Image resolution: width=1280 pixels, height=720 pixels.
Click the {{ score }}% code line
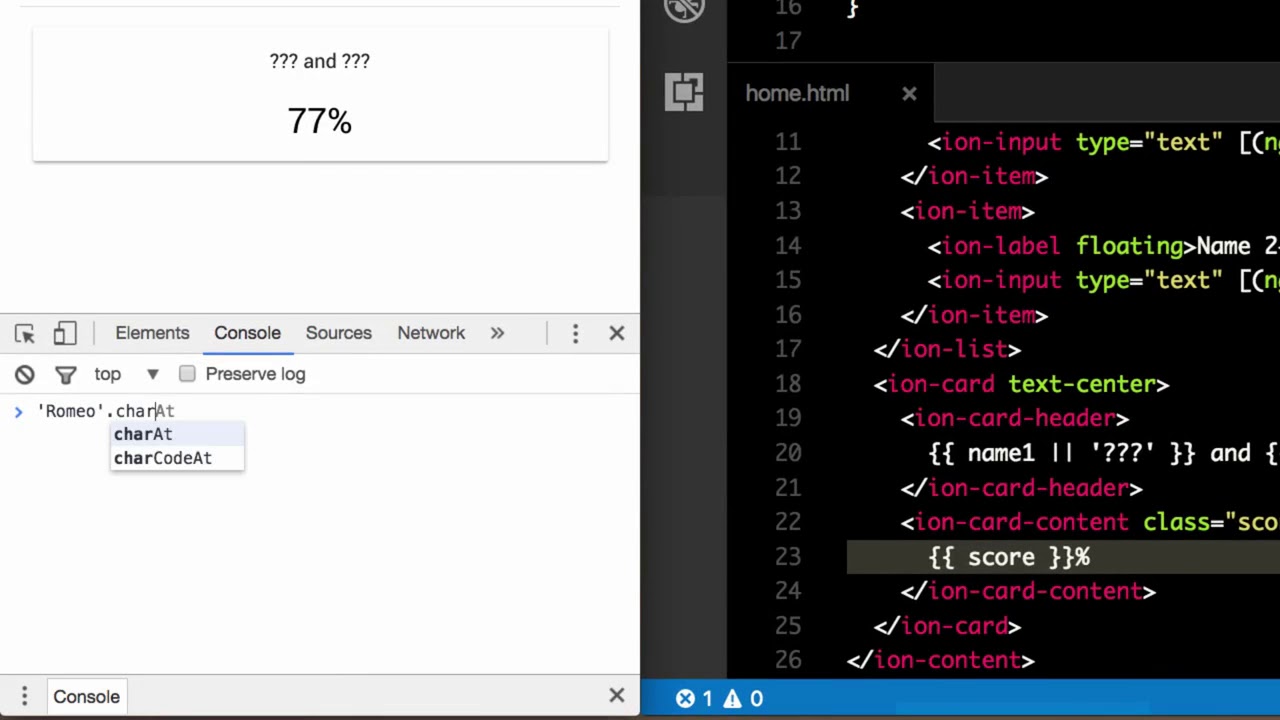tap(1009, 557)
